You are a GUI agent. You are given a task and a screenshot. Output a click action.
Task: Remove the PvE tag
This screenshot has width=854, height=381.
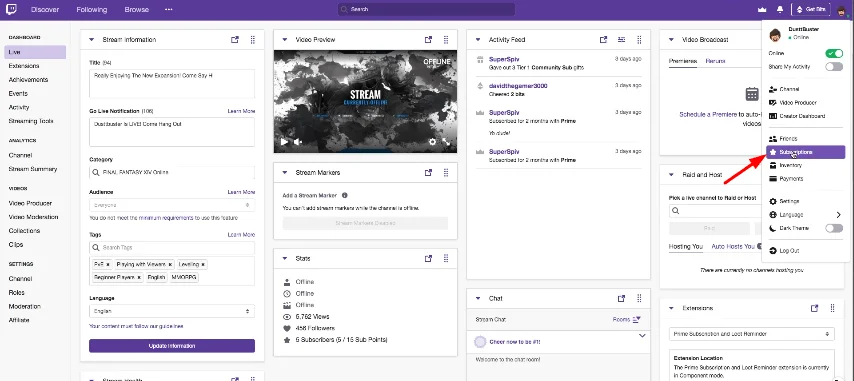[108, 265]
